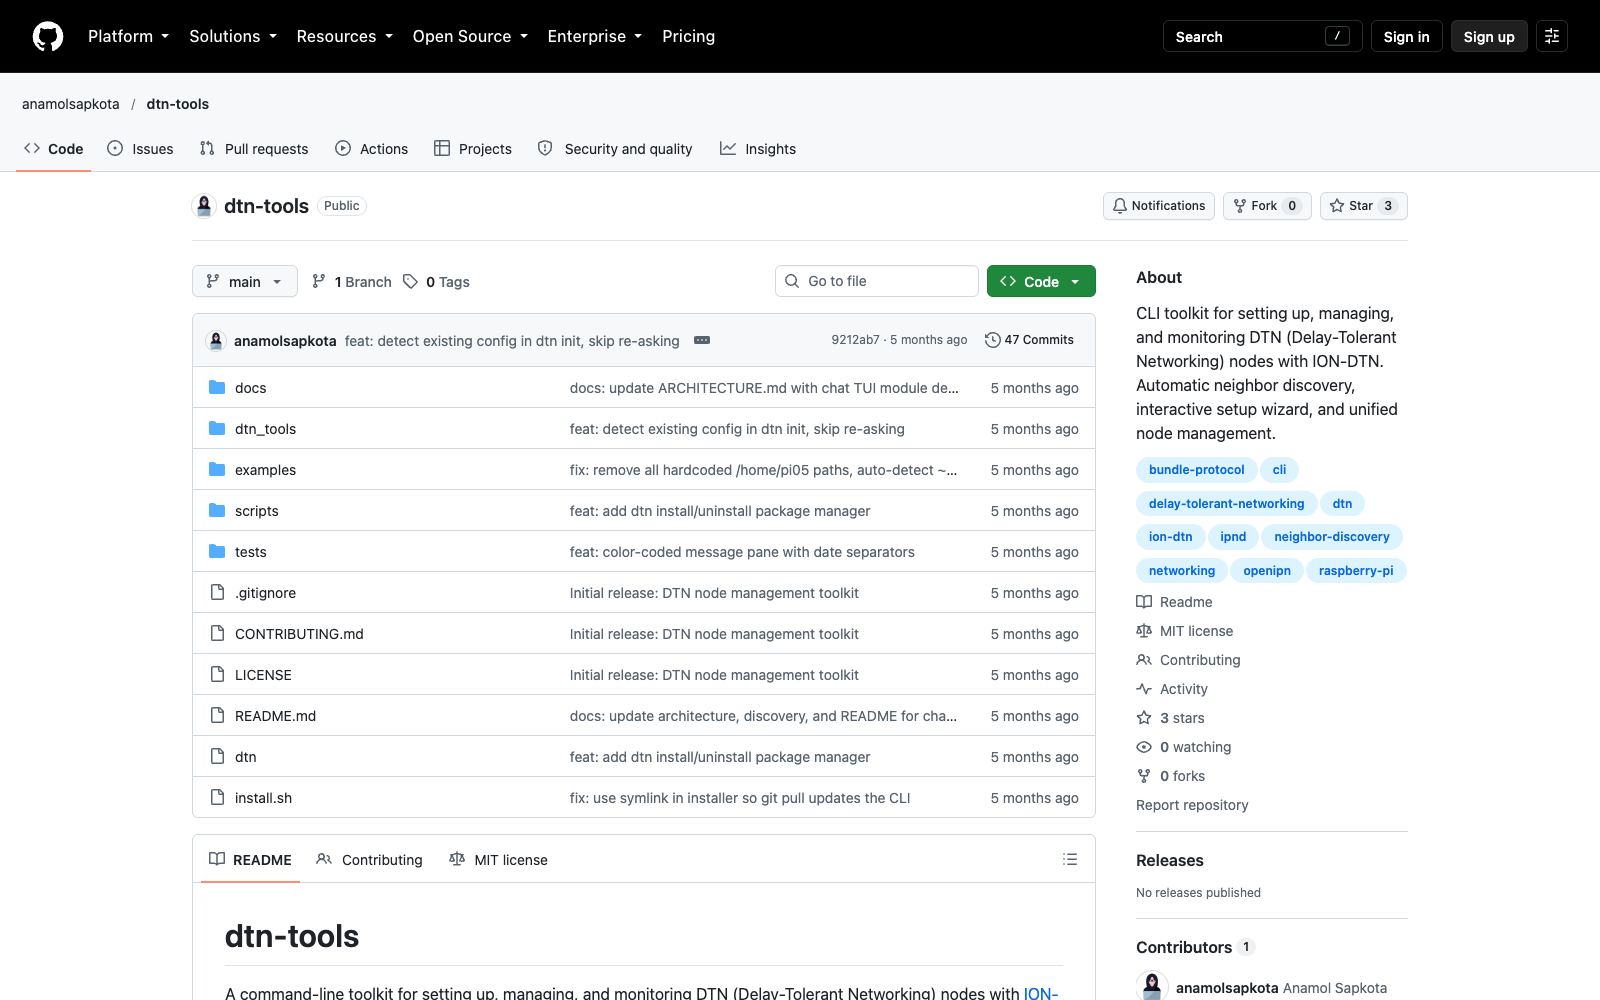This screenshot has height=1000, width=1600.
Task: Click the Report repository link
Action: [1192, 805]
